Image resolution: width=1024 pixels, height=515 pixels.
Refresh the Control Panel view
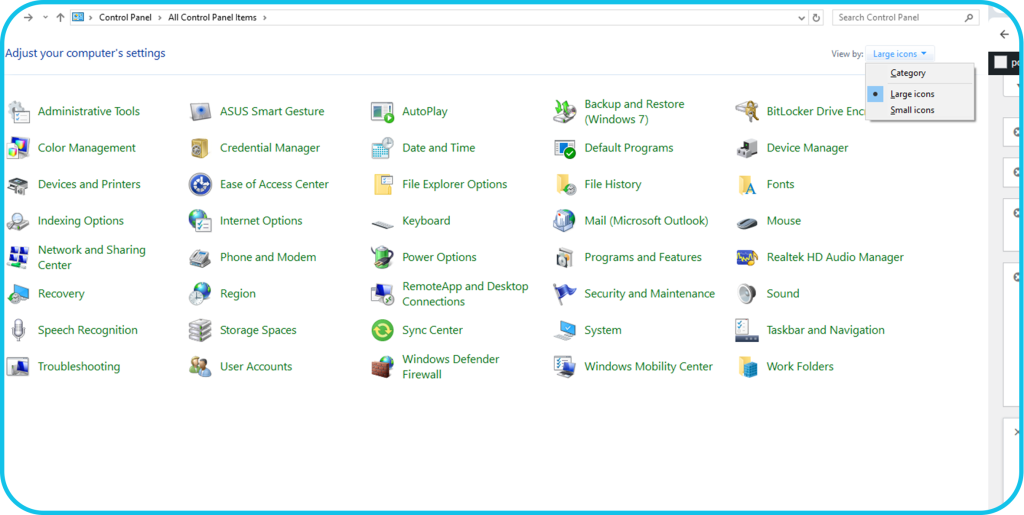(x=816, y=18)
